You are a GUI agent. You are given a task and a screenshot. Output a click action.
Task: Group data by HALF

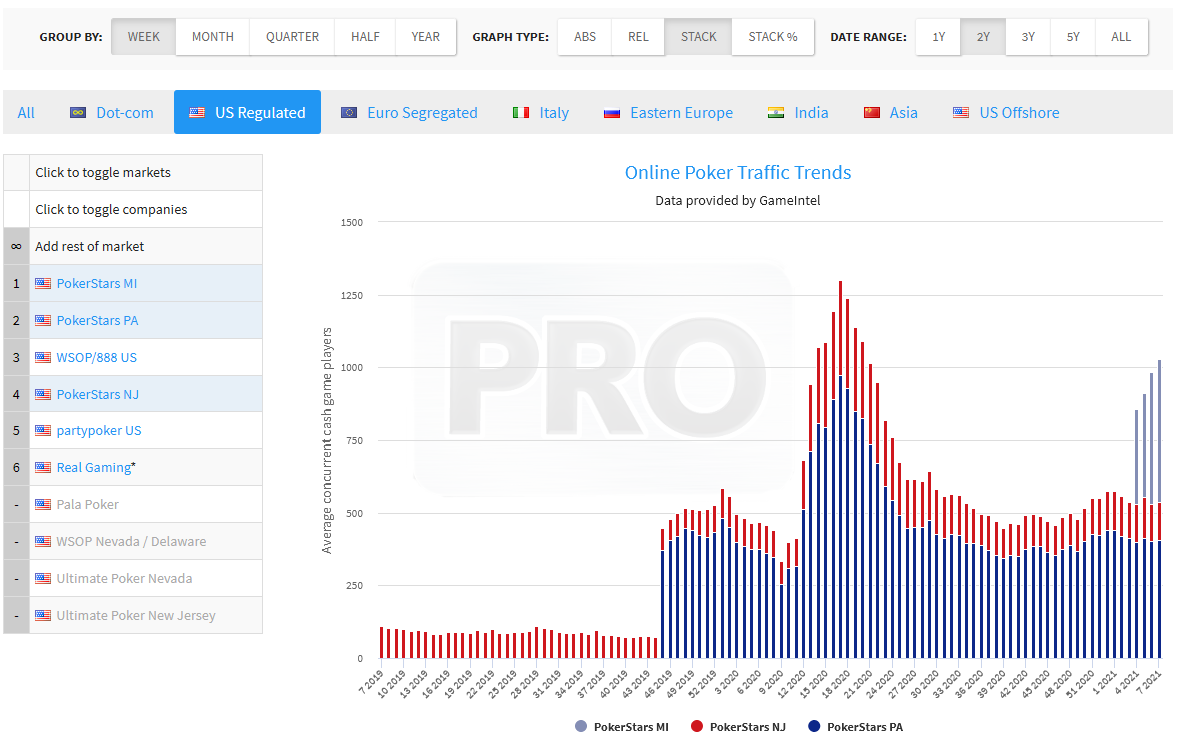[365, 37]
